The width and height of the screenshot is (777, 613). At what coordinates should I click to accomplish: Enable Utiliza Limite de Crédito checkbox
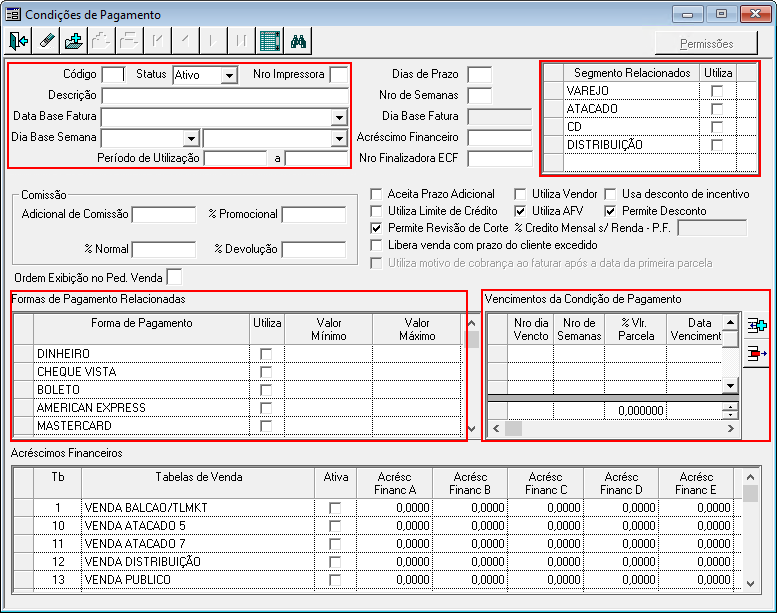click(377, 211)
